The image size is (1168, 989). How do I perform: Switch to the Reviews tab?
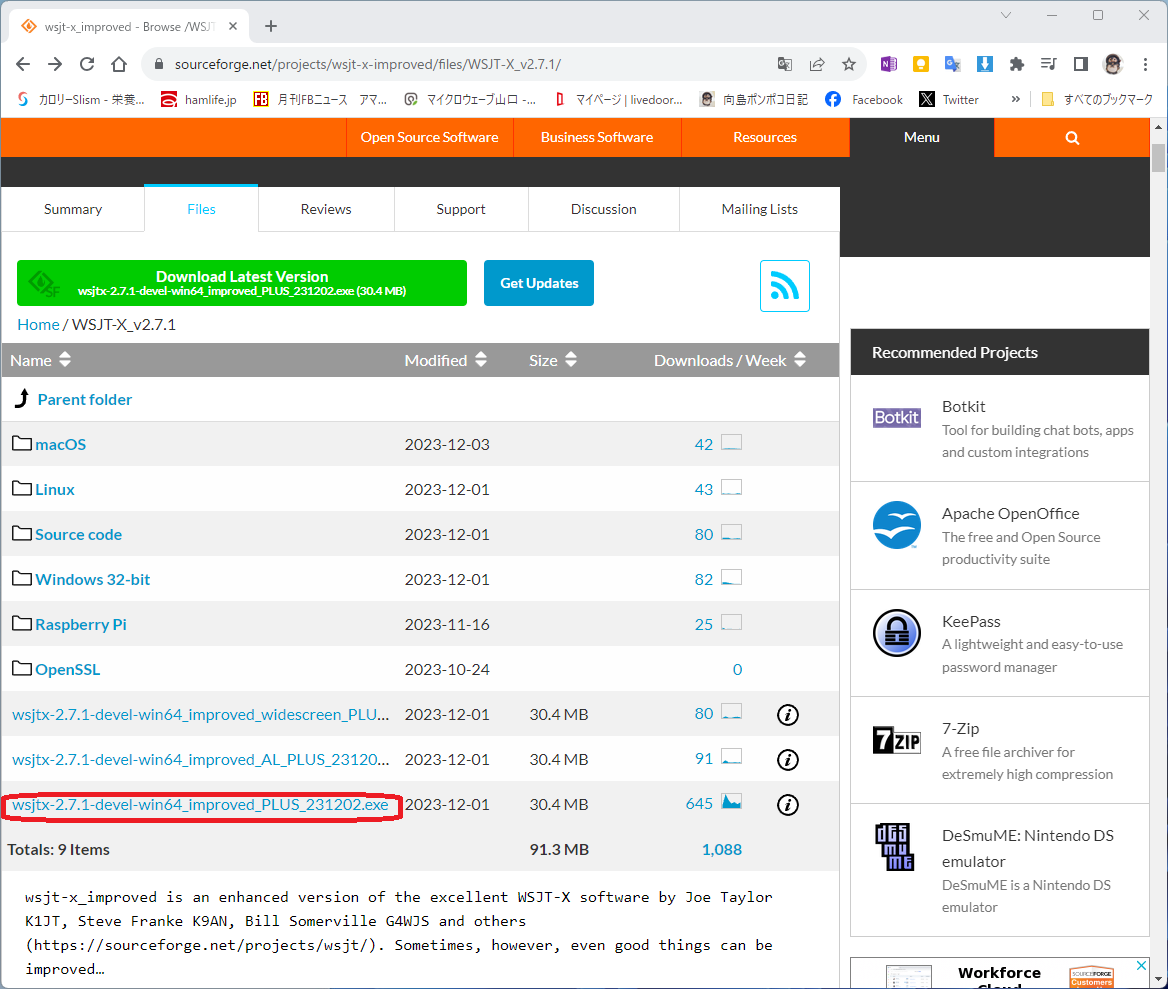(x=326, y=209)
